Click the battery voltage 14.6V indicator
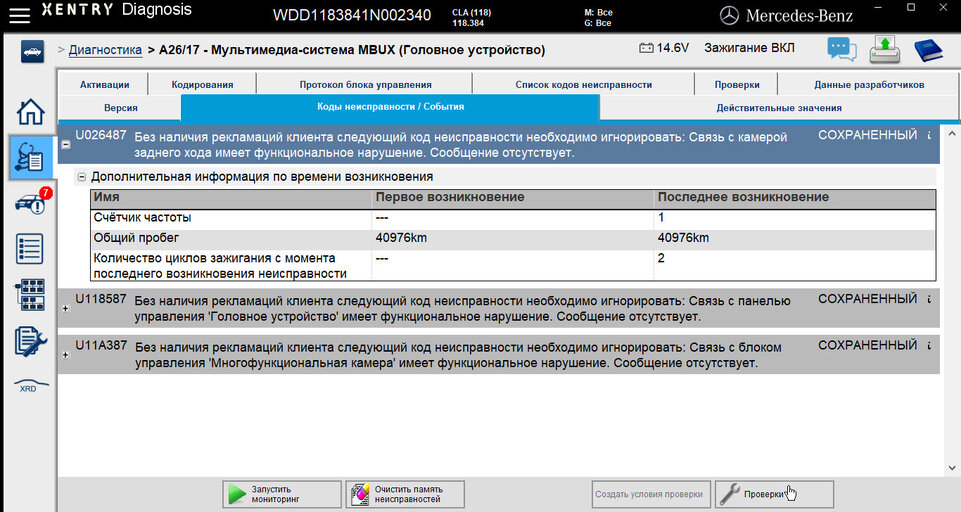This screenshot has height=512, width=961. tap(664, 48)
